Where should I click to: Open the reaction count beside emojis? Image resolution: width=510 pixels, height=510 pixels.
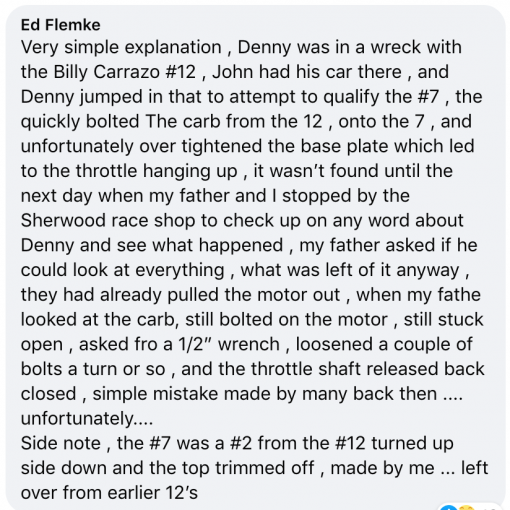point(487,508)
